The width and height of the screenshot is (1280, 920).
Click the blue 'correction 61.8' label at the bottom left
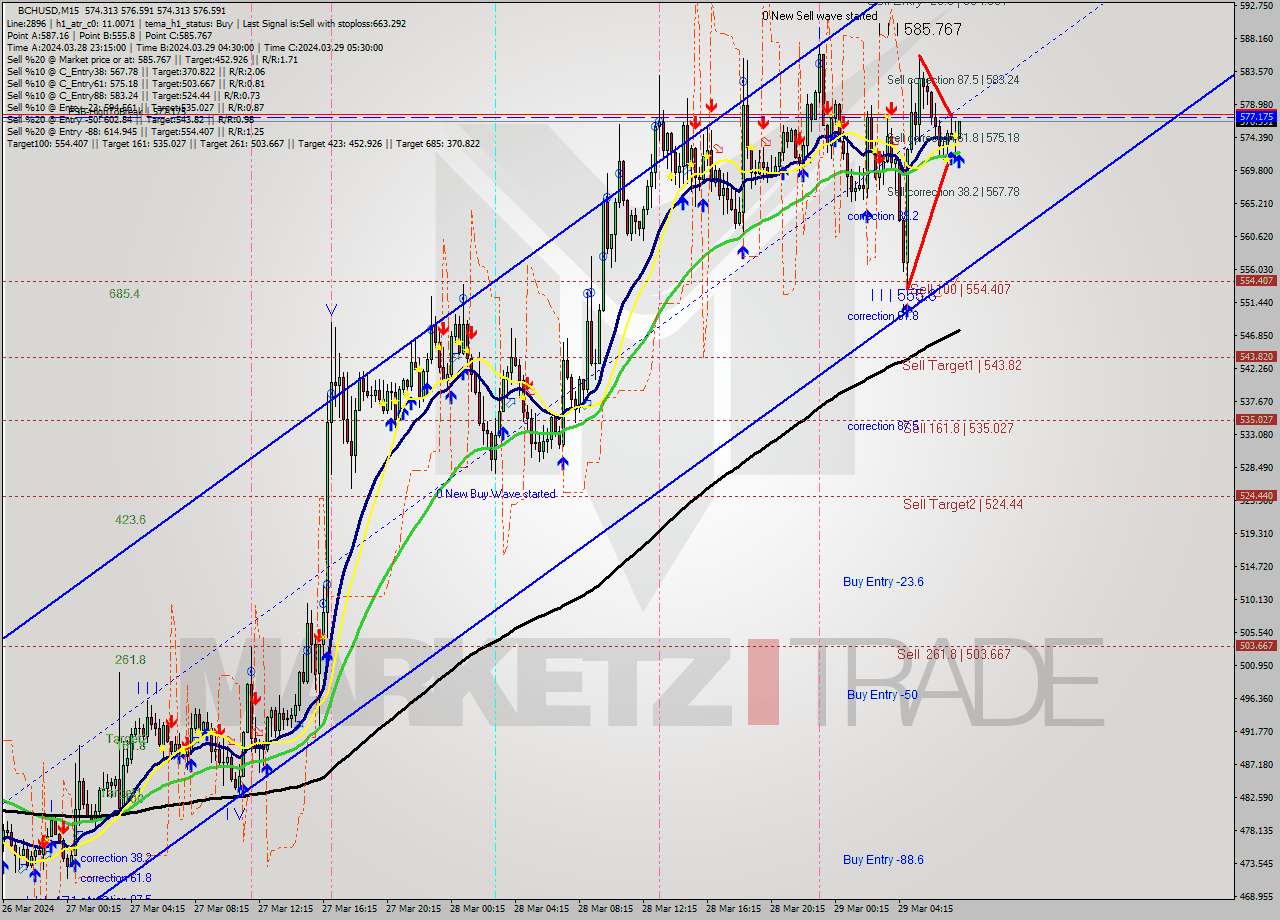pos(118,878)
